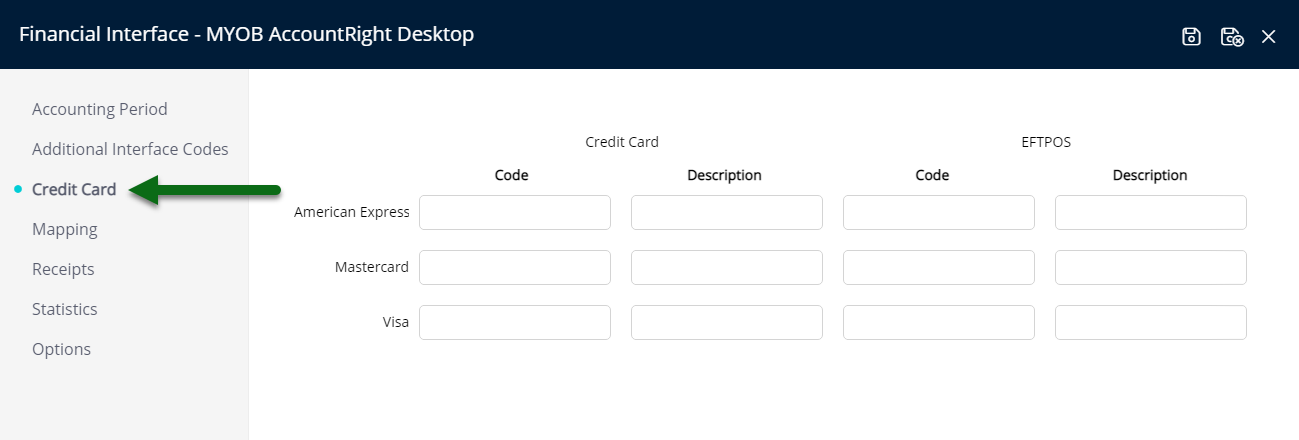The width and height of the screenshot is (1299, 440).
Task: Select the Credit Card sidebar item
Action: [x=74, y=189]
